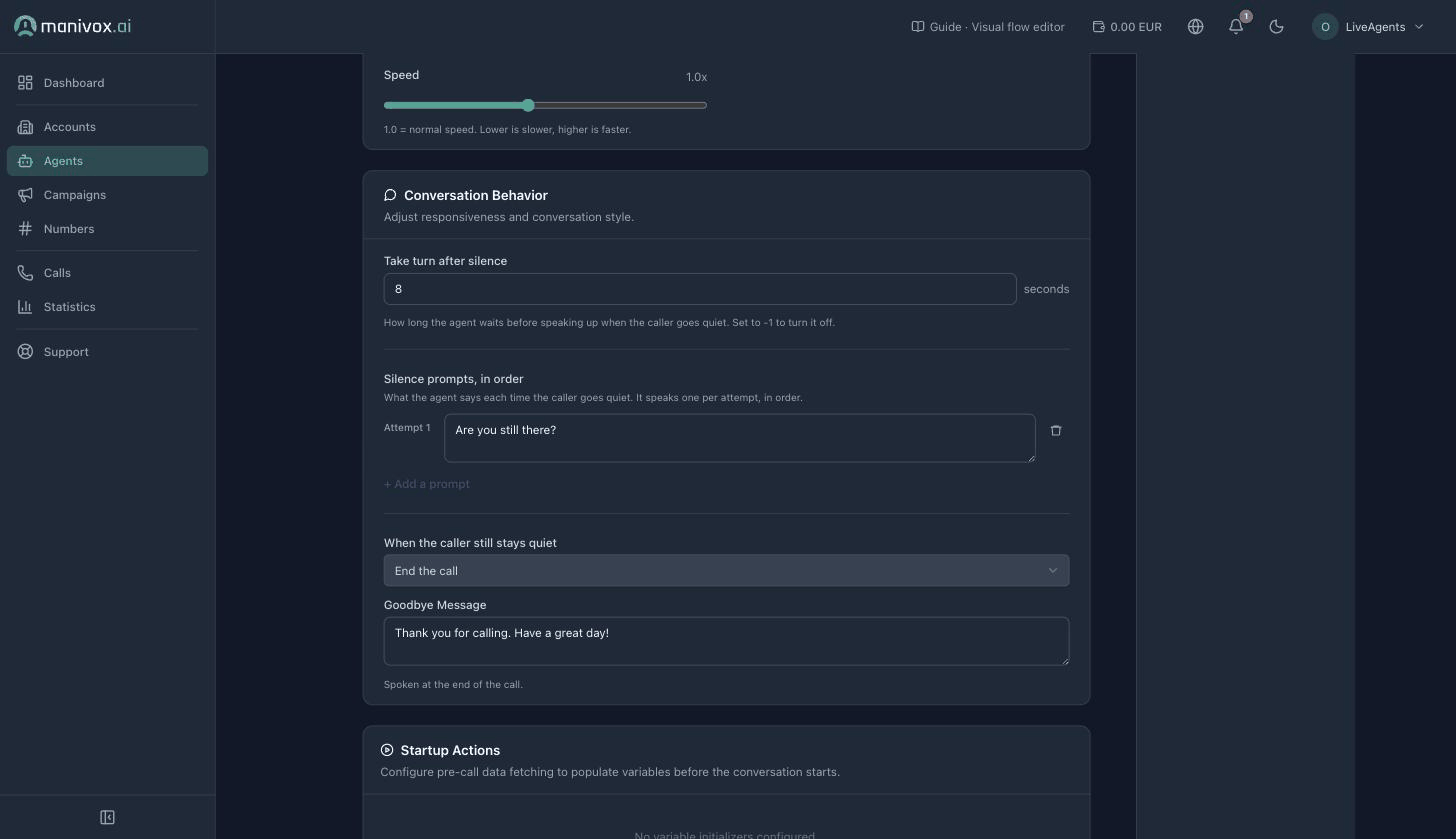Image resolution: width=1456 pixels, height=839 pixels.
Task: Click the Goodbye Message text area
Action: [726, 641]
